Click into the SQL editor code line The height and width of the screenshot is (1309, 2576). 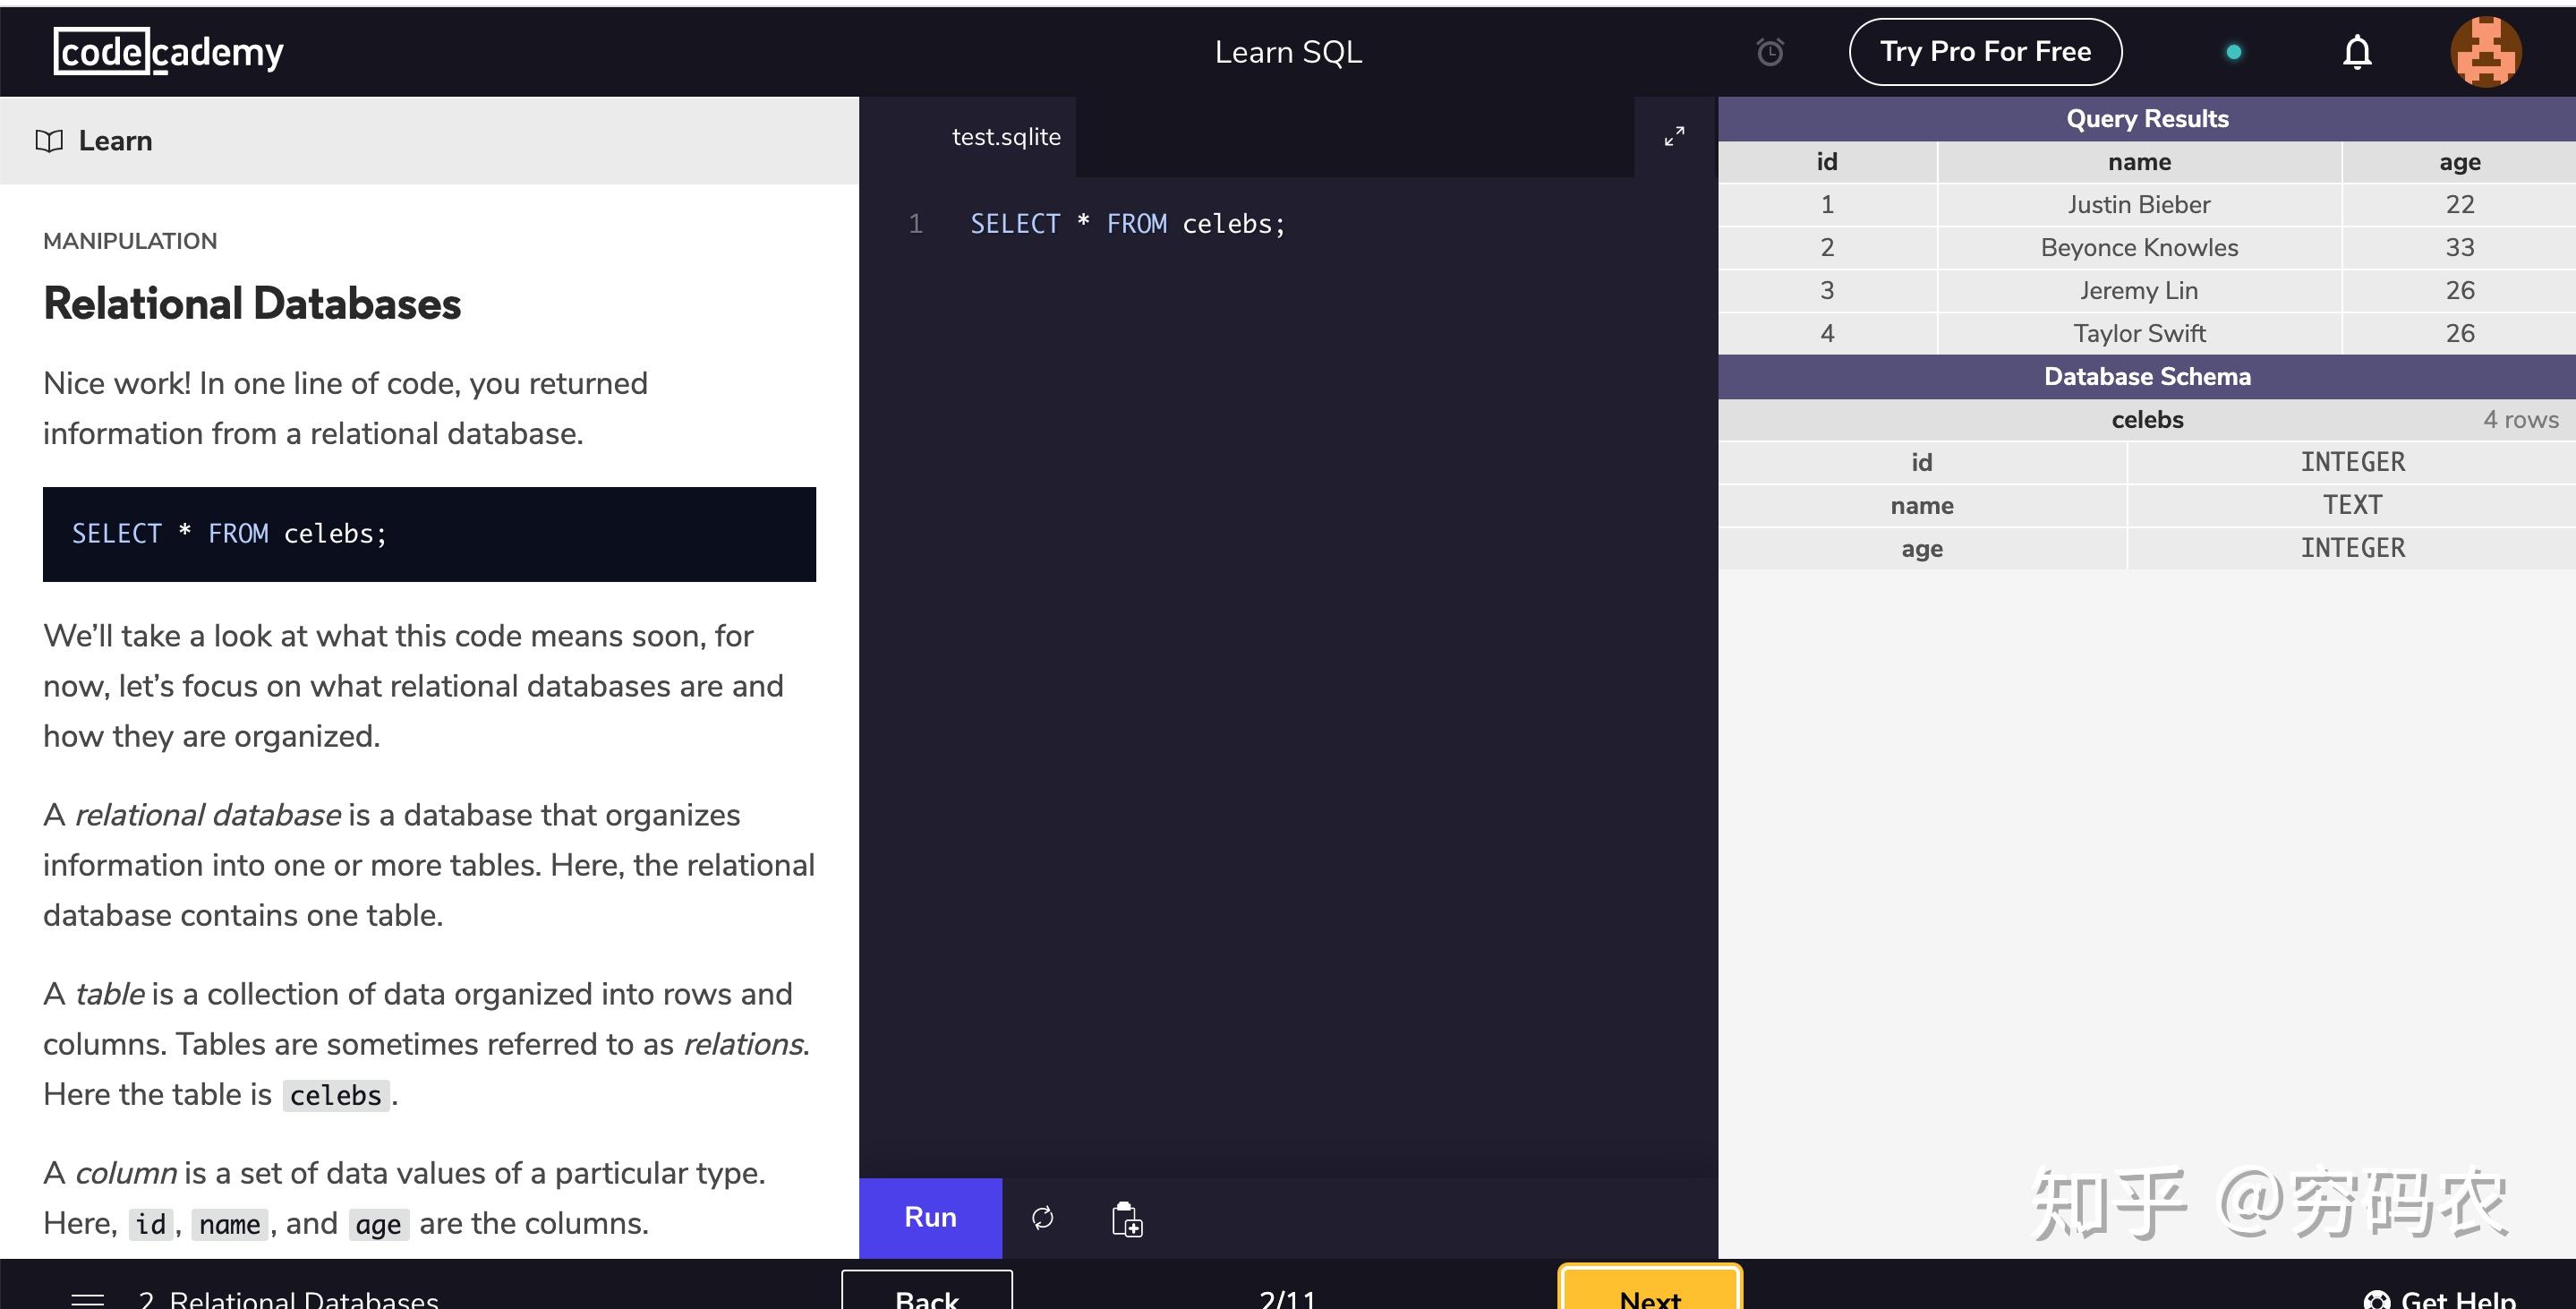point(1127,224)
